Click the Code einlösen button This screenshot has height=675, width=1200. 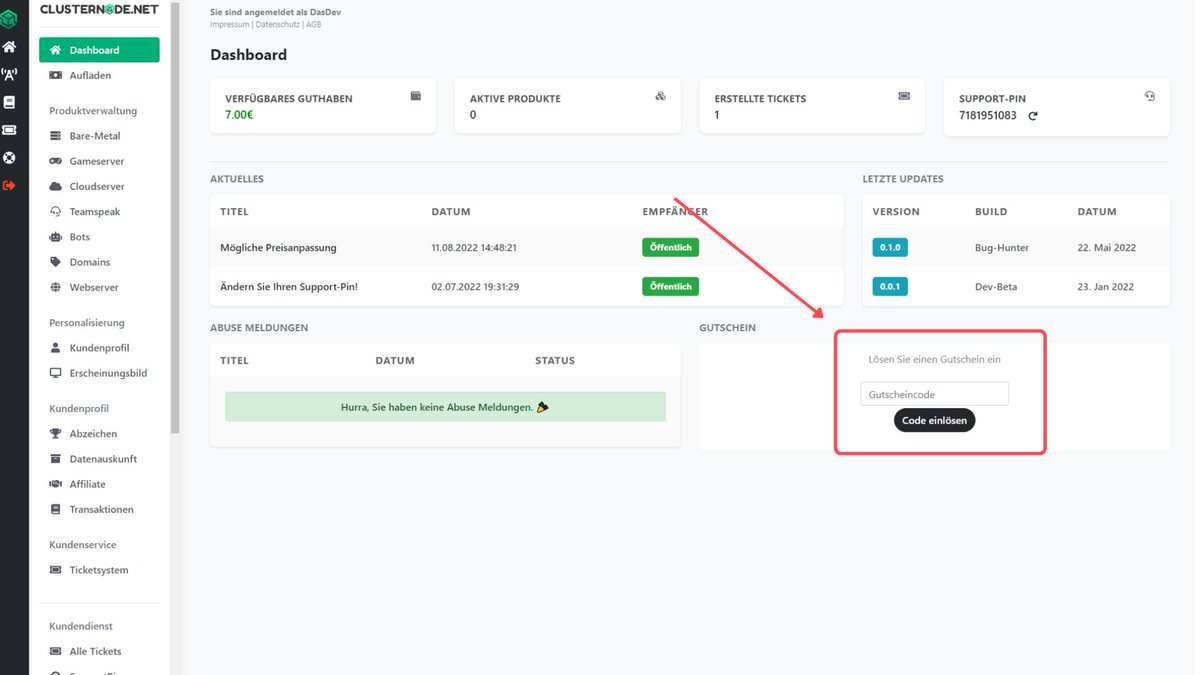pos(934,421)
